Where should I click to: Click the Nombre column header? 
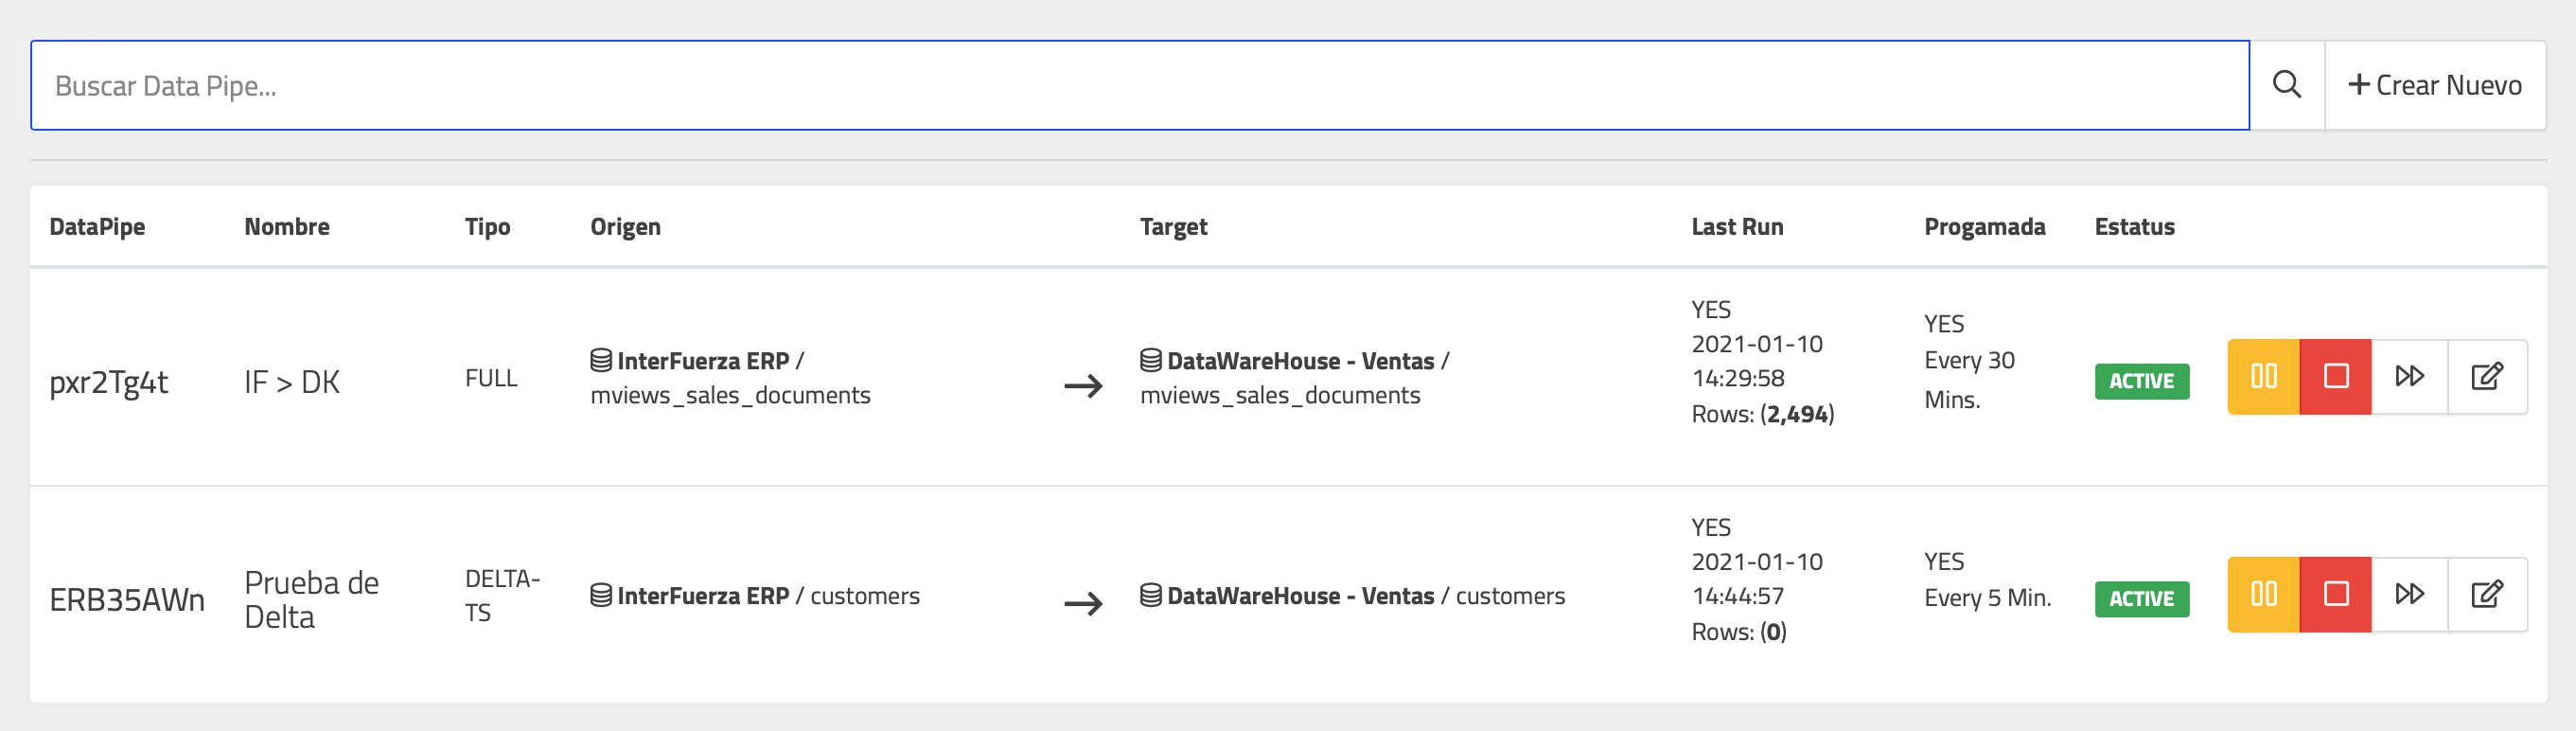(287, 227)
